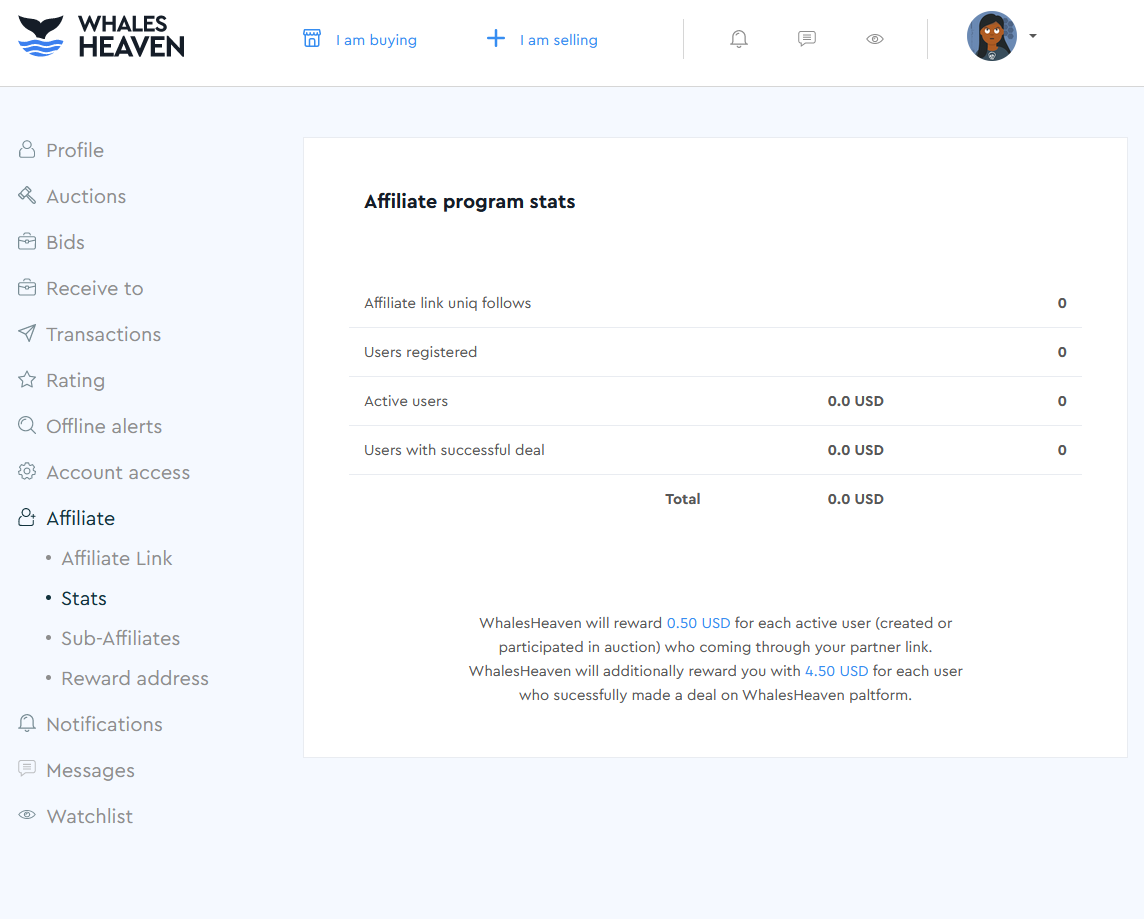Viewport: 1144px width, 919px height.
Task: Click the Receive to briefcase icon
Action: click(x=27, y=287)
